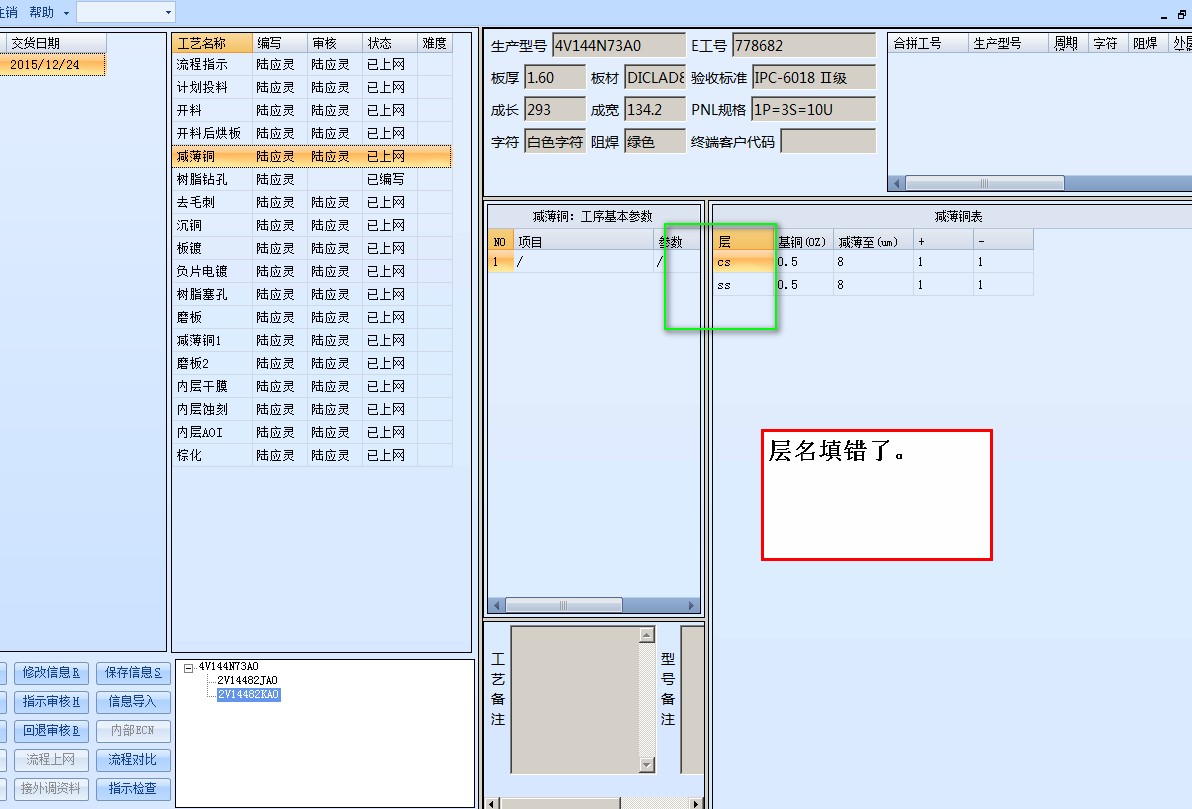Viewport: 1192px width, 809px height.
Task: Click the empty 终端客户代码 field
Action: (828, 141)
